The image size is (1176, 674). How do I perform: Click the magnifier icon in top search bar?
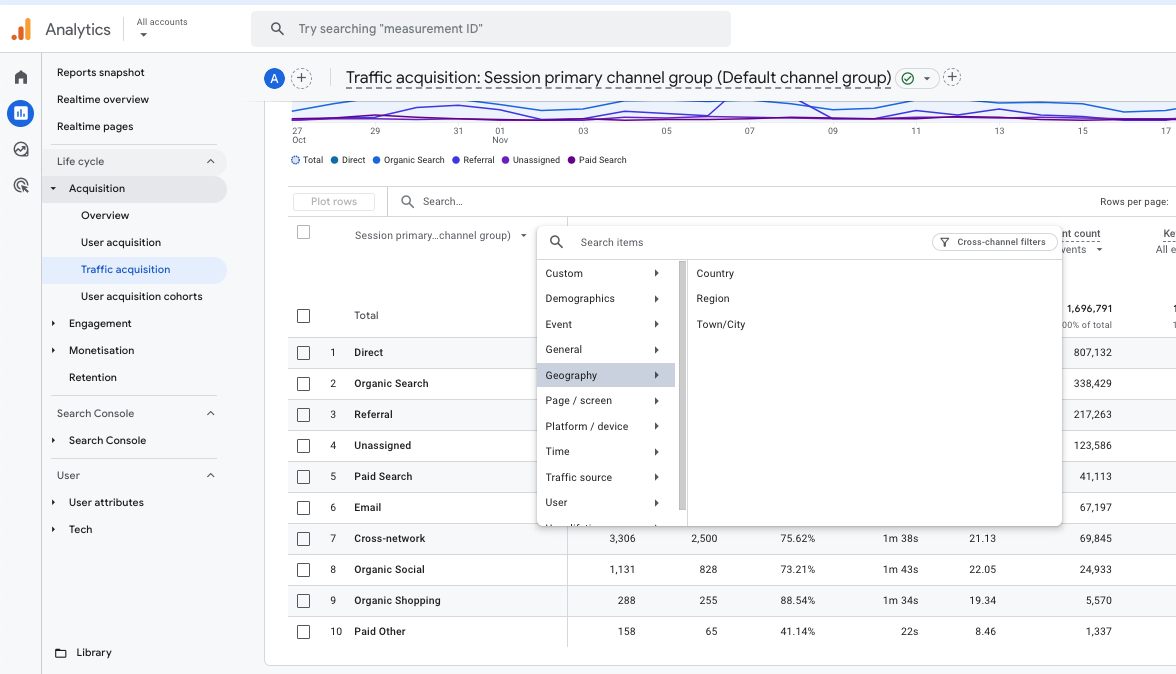pyautogui.click(x=277, y=28)
